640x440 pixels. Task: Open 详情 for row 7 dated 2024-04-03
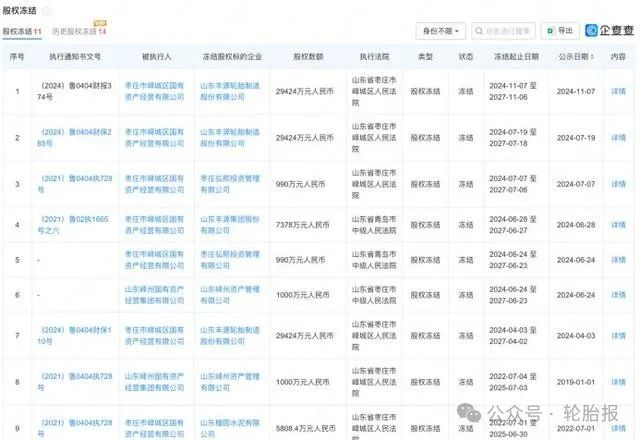pos(618,336)
